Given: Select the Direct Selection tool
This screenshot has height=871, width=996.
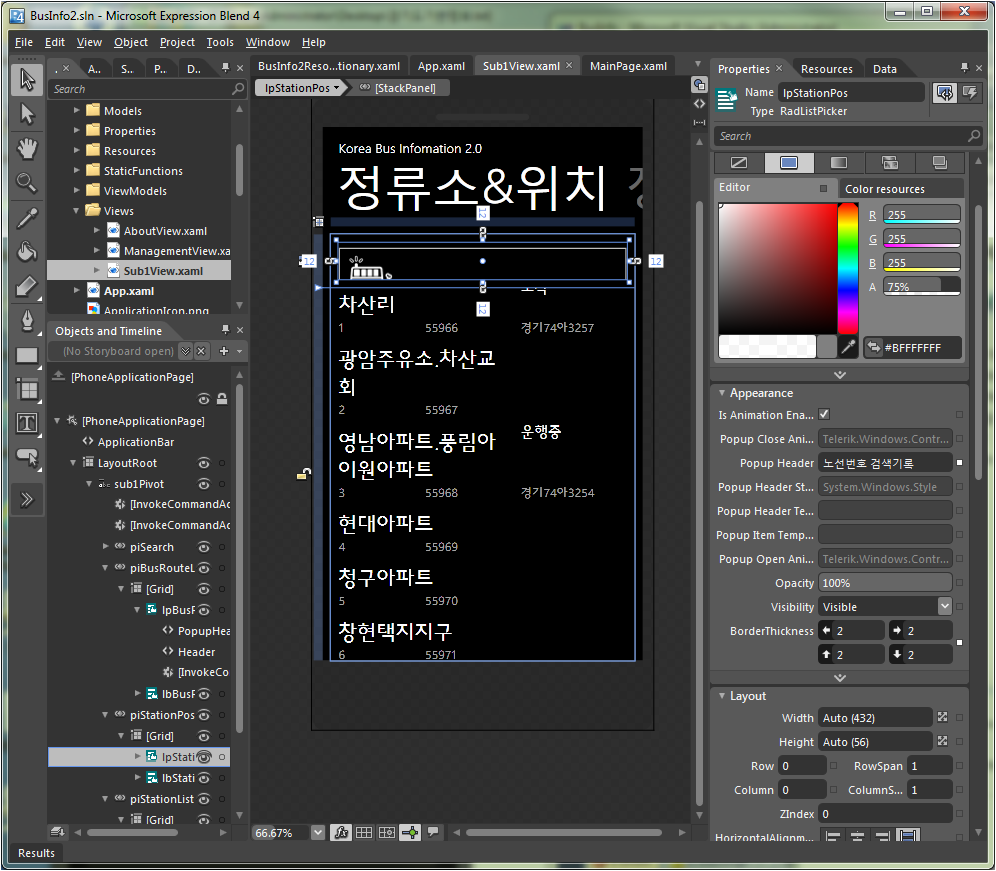Looking at the screenshot, I should [27, 114].
